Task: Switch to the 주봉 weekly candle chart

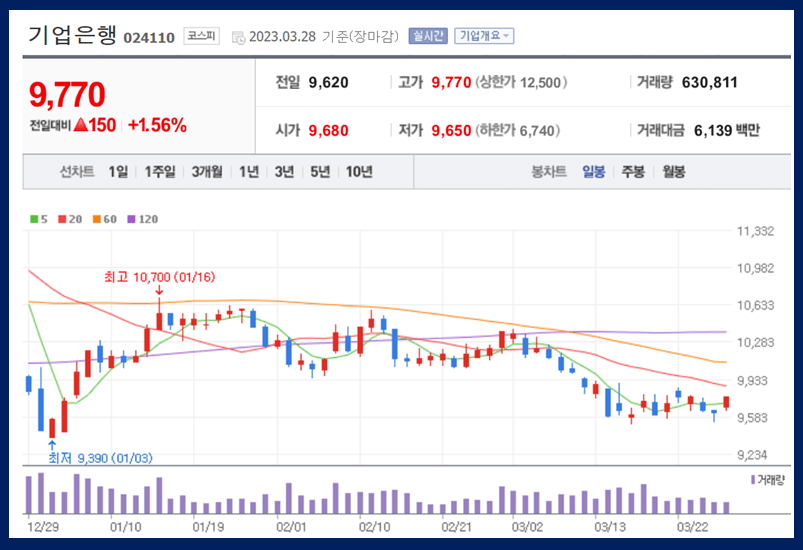Action: point(633,172)
